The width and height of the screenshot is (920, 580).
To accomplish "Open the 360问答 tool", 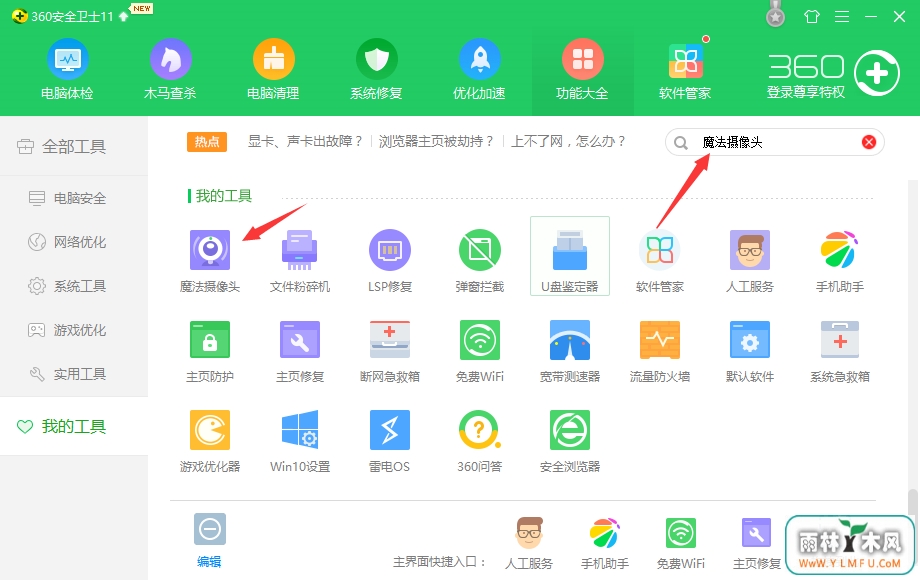I will [479, 441].
